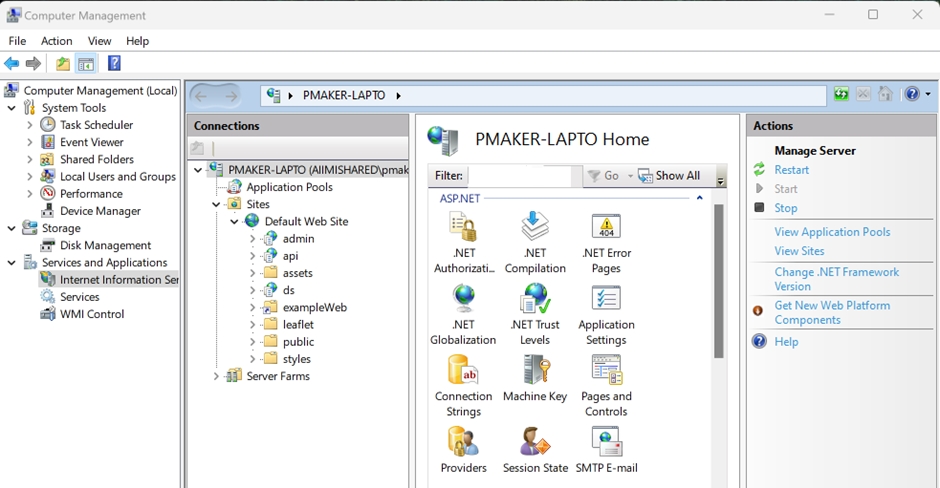This screenshot has width=940, height=488.
Task: Collapse the ASP.NET section group
Action: 699,198
